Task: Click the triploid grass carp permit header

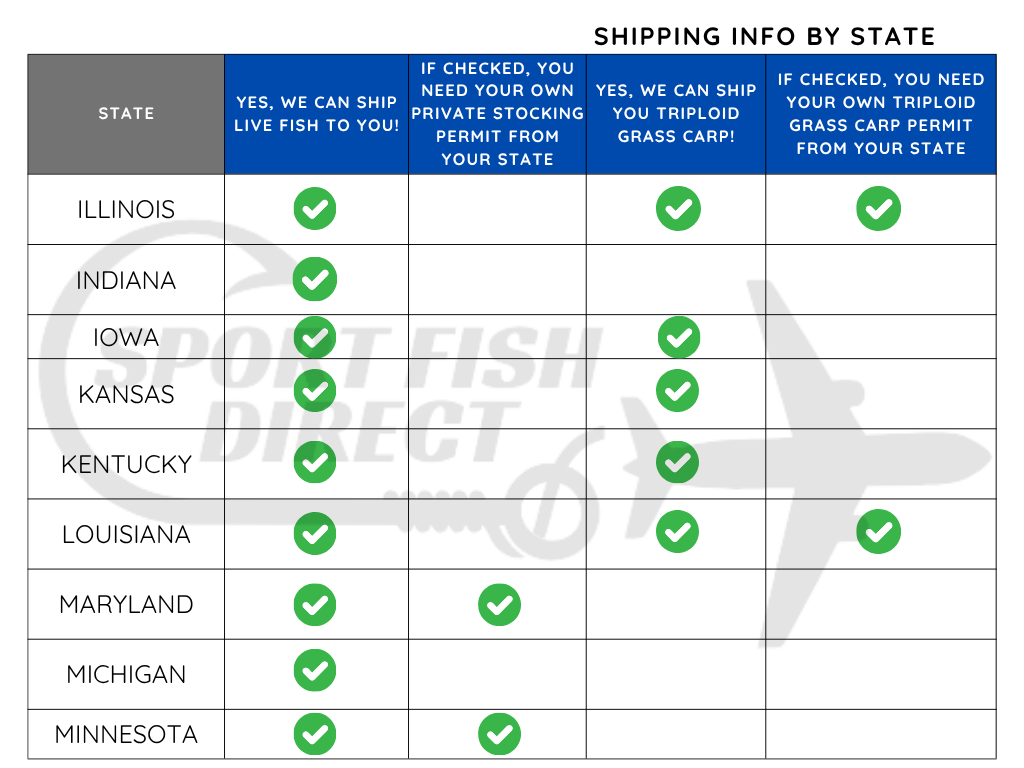Action: [x=880, y=114]
